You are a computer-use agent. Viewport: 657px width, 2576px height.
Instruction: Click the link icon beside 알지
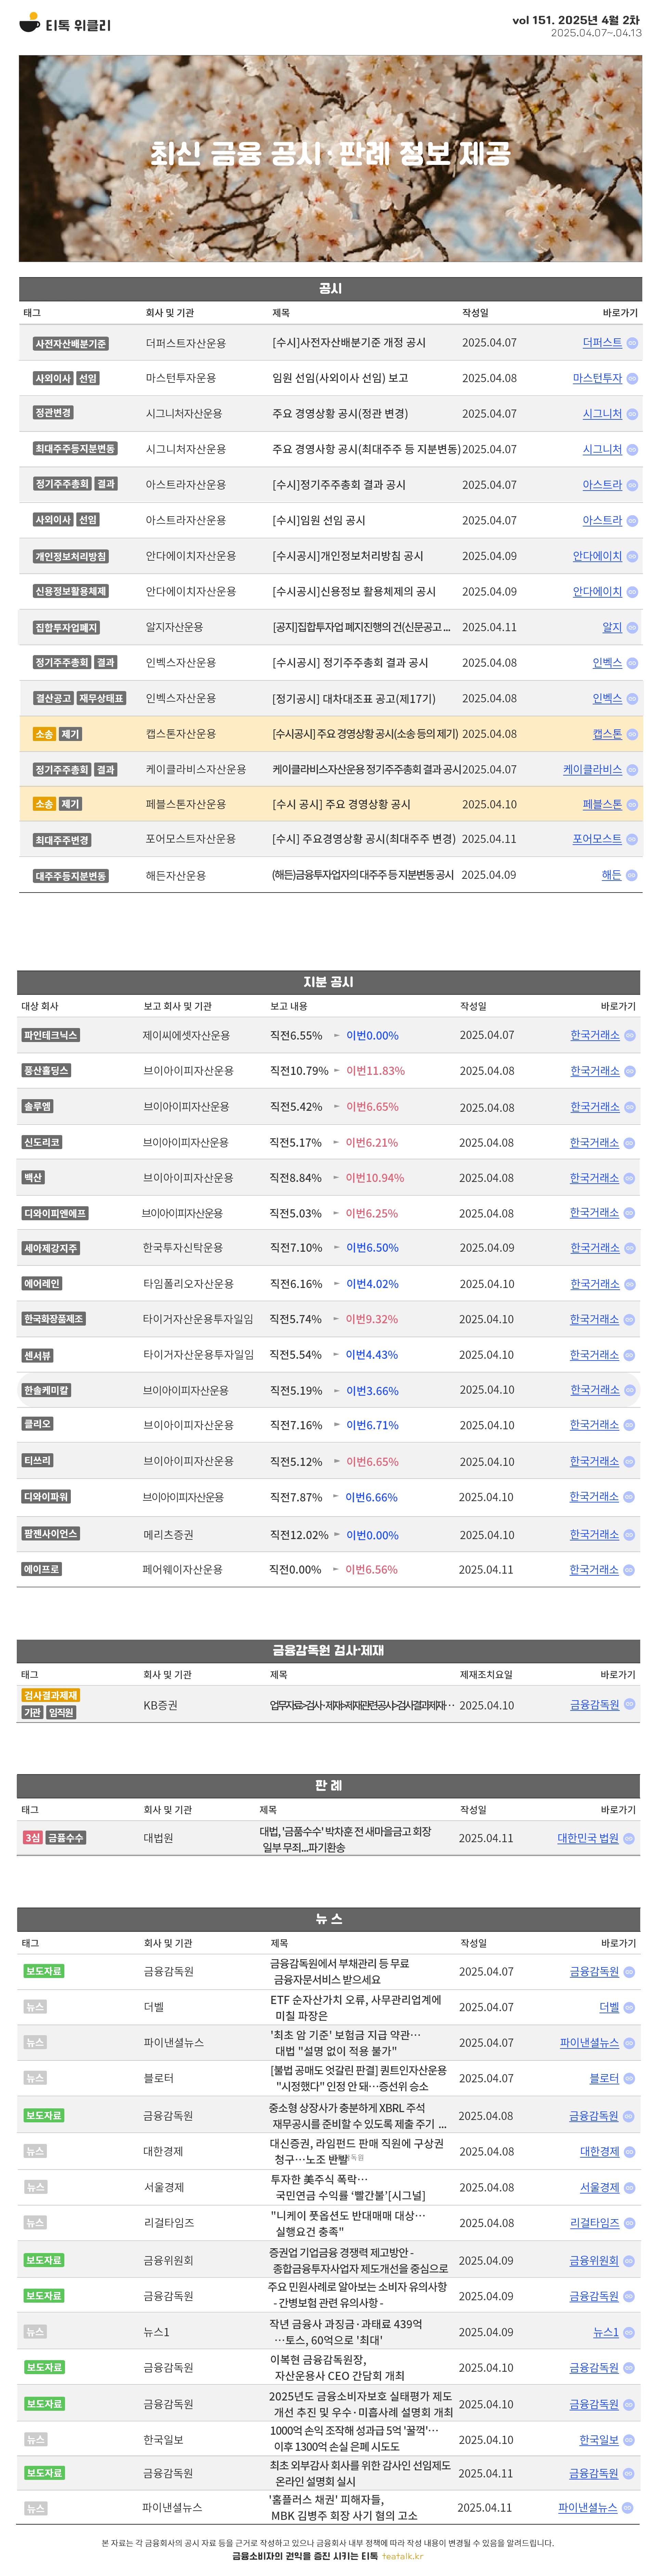tap(632, 628)
